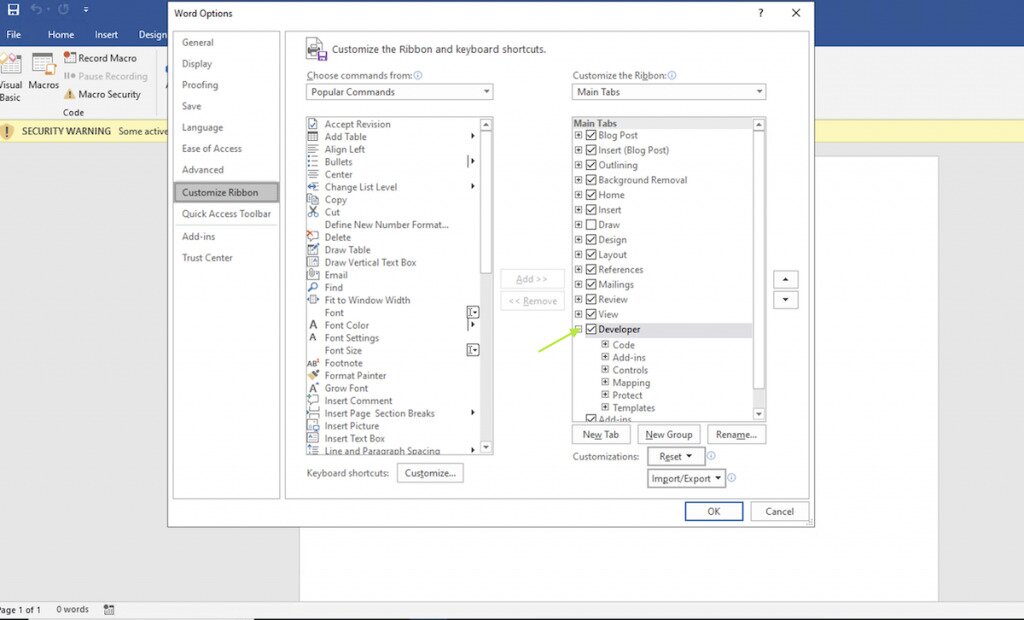Switch to the Trust Center category
Screen dimensions: 1024x620
pyautogui.click(x=206, y=257)
